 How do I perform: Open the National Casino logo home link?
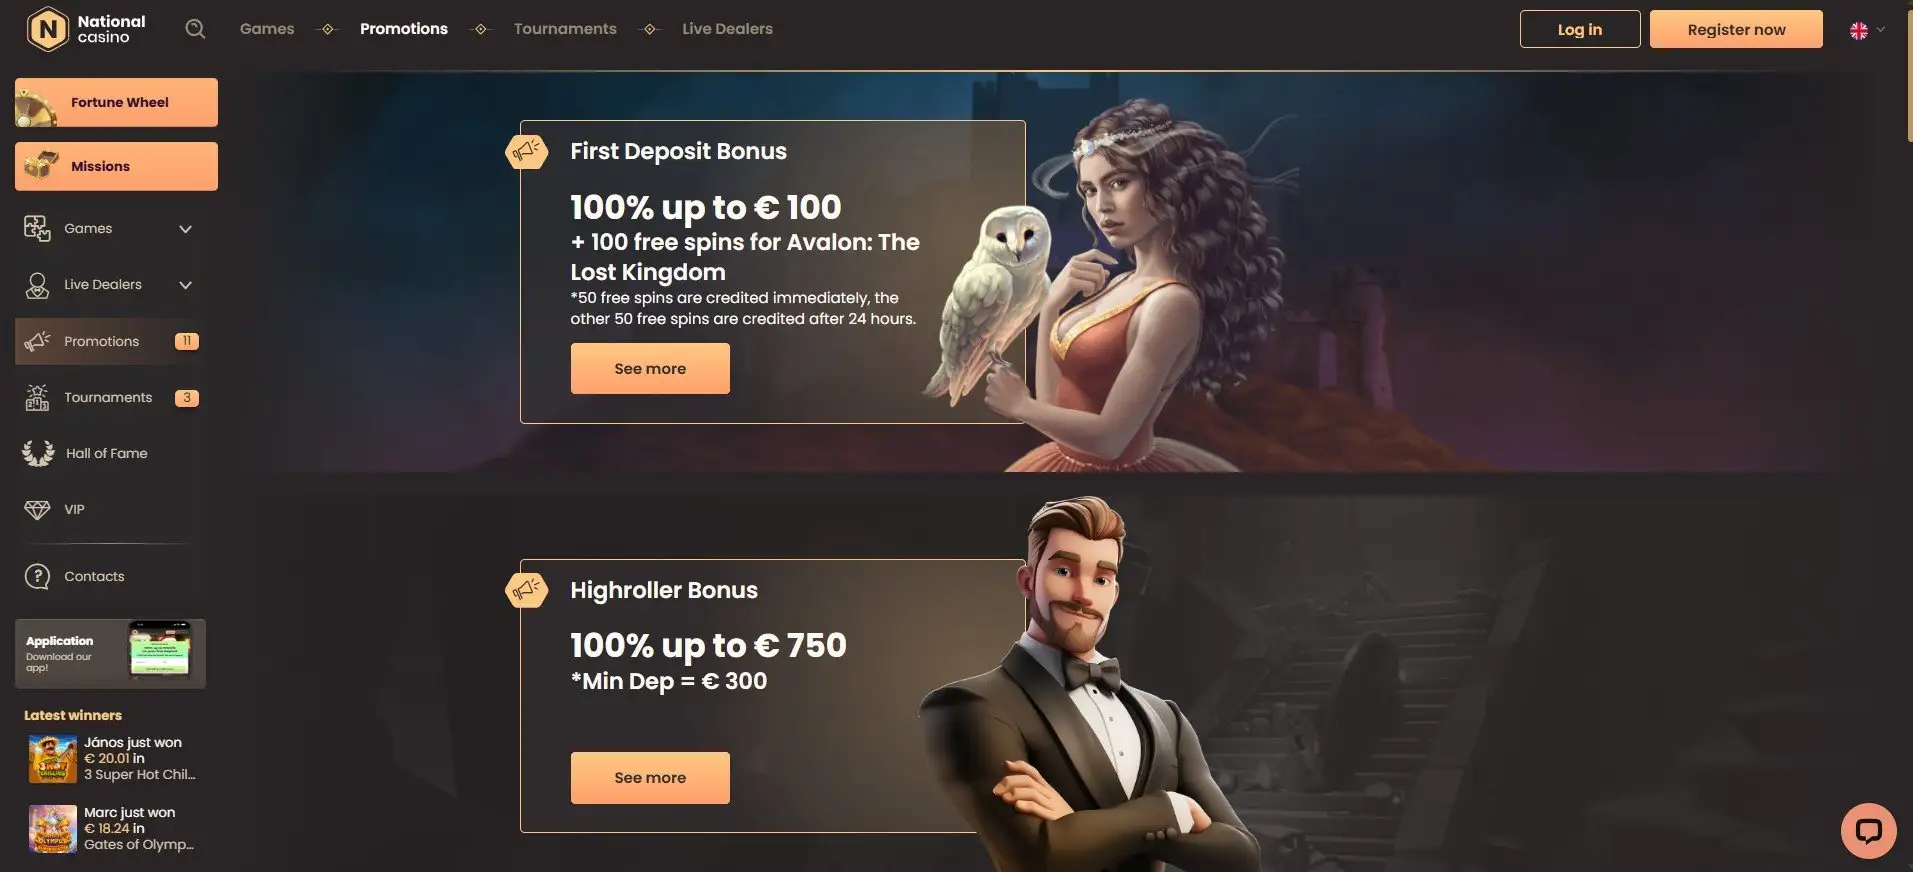pyautogui.click(x=87, y=29)
